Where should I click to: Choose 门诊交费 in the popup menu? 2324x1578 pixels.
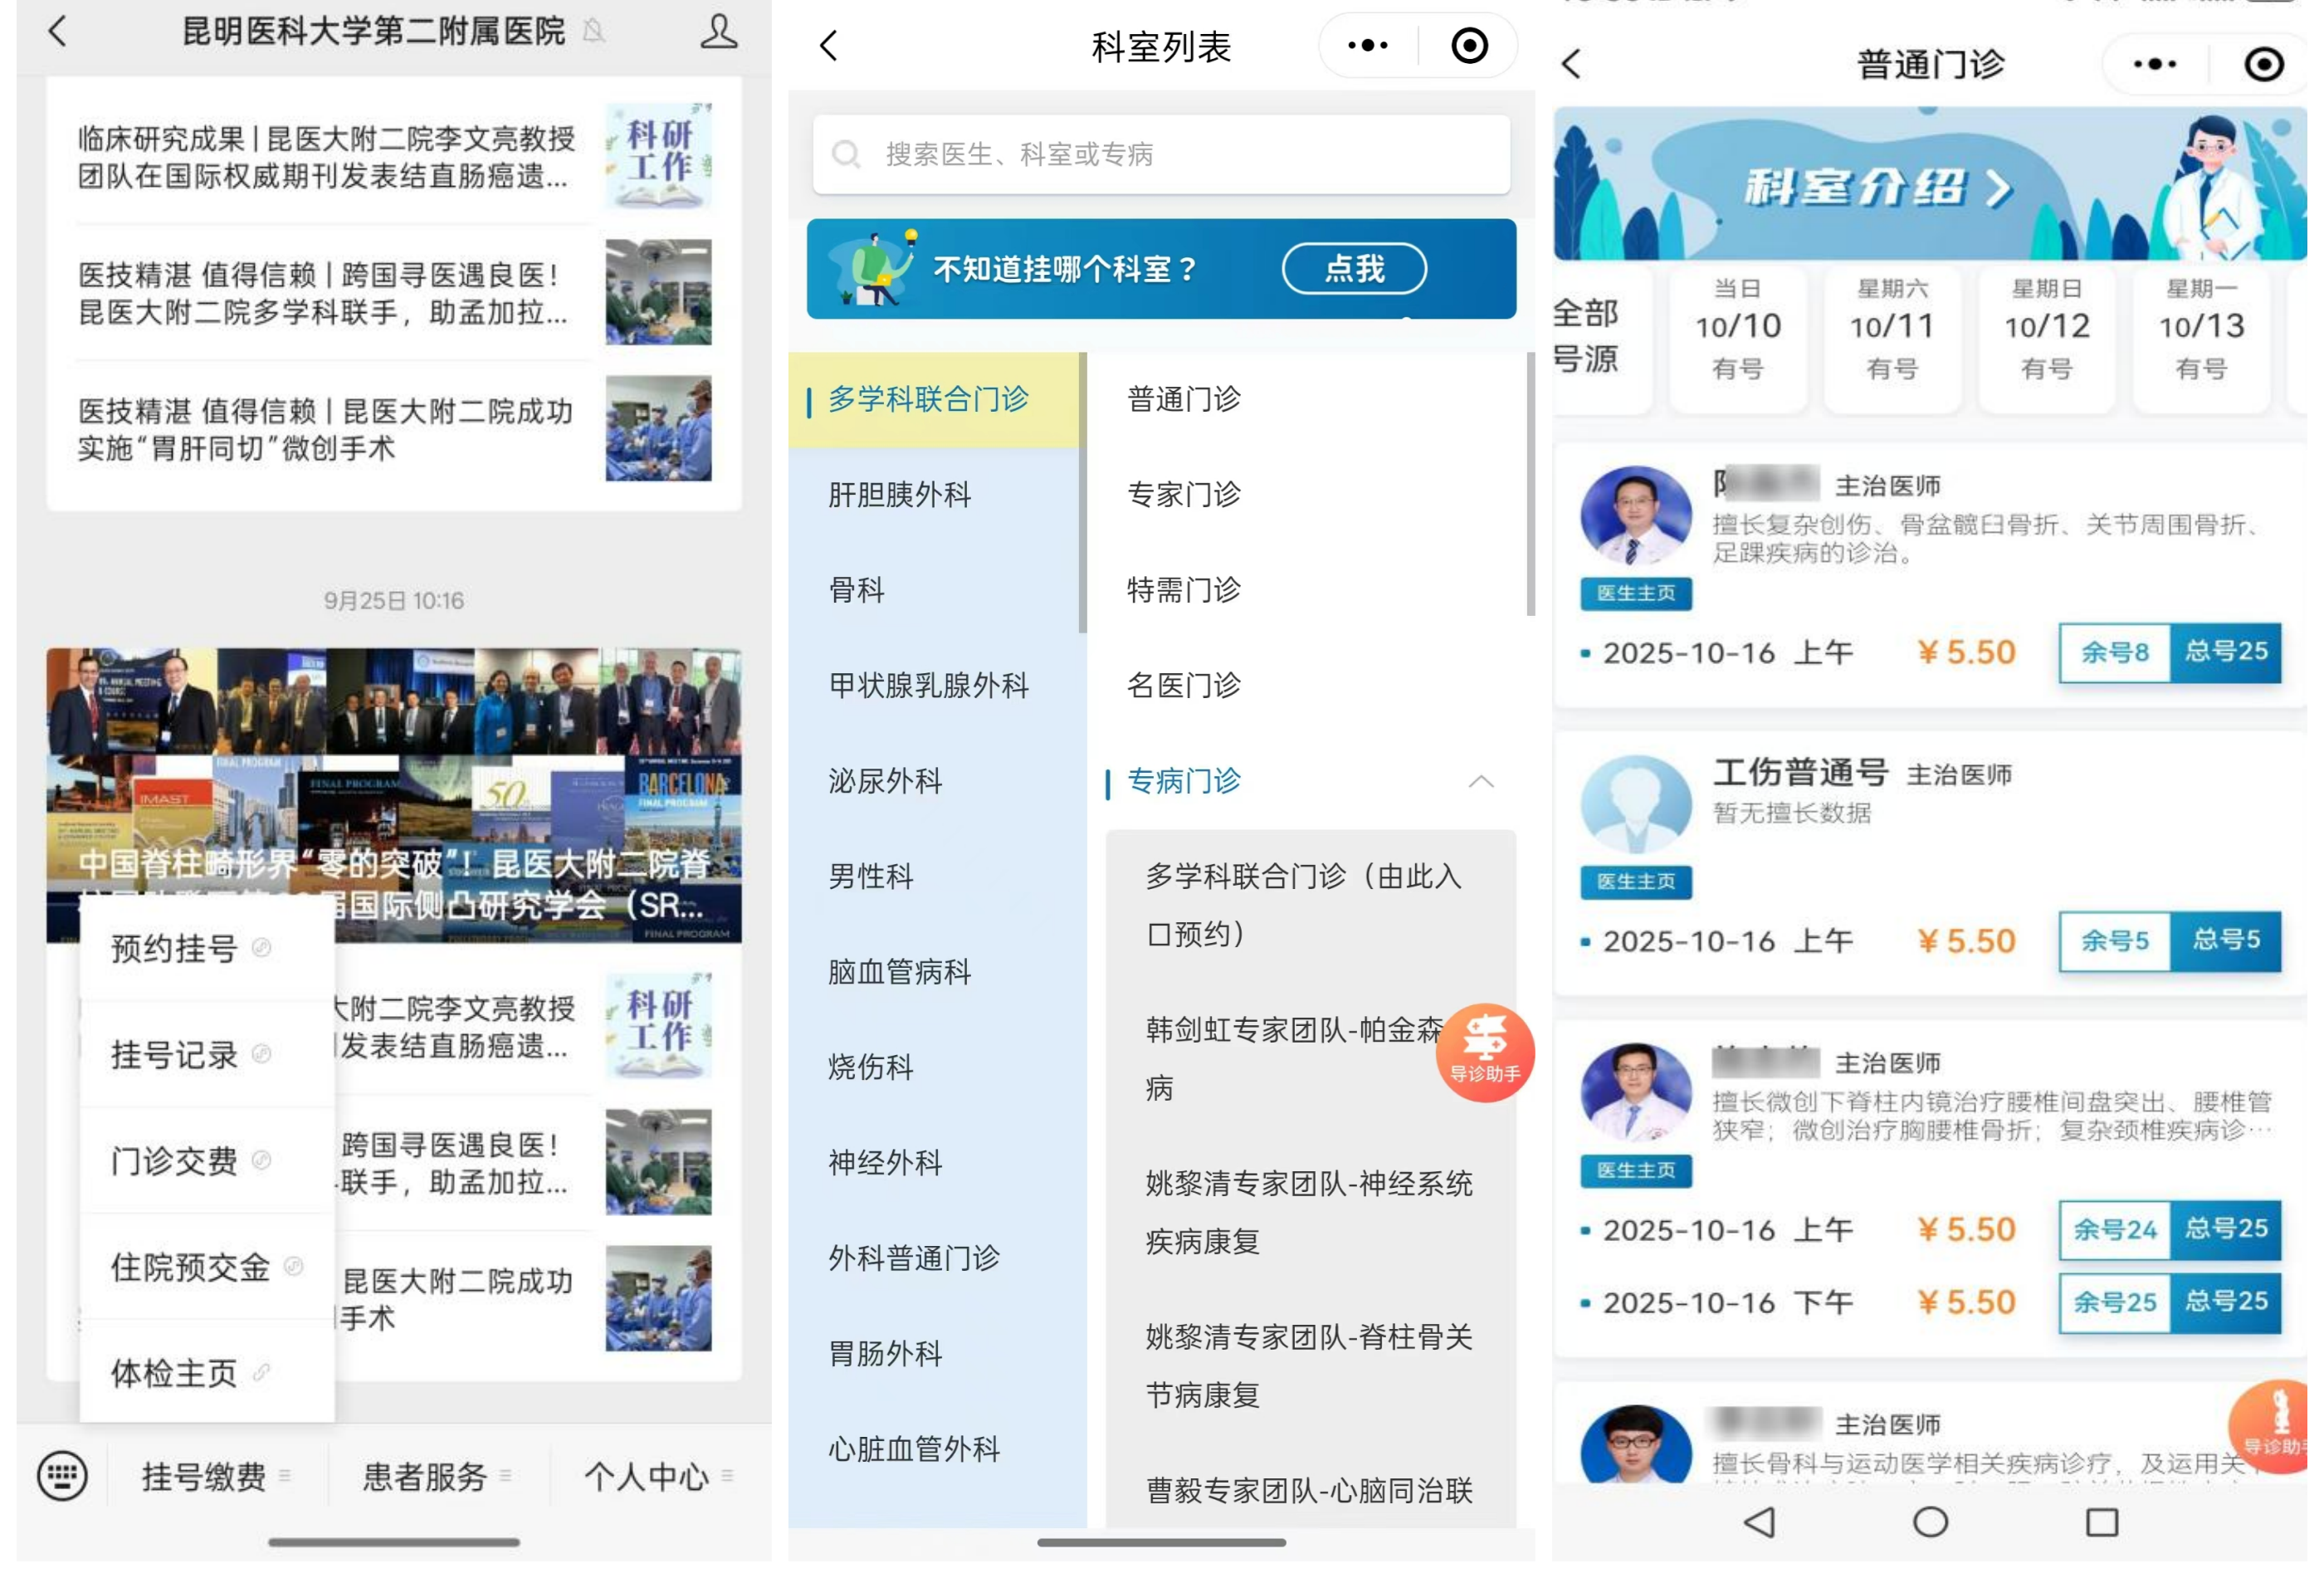point(175,1160)
